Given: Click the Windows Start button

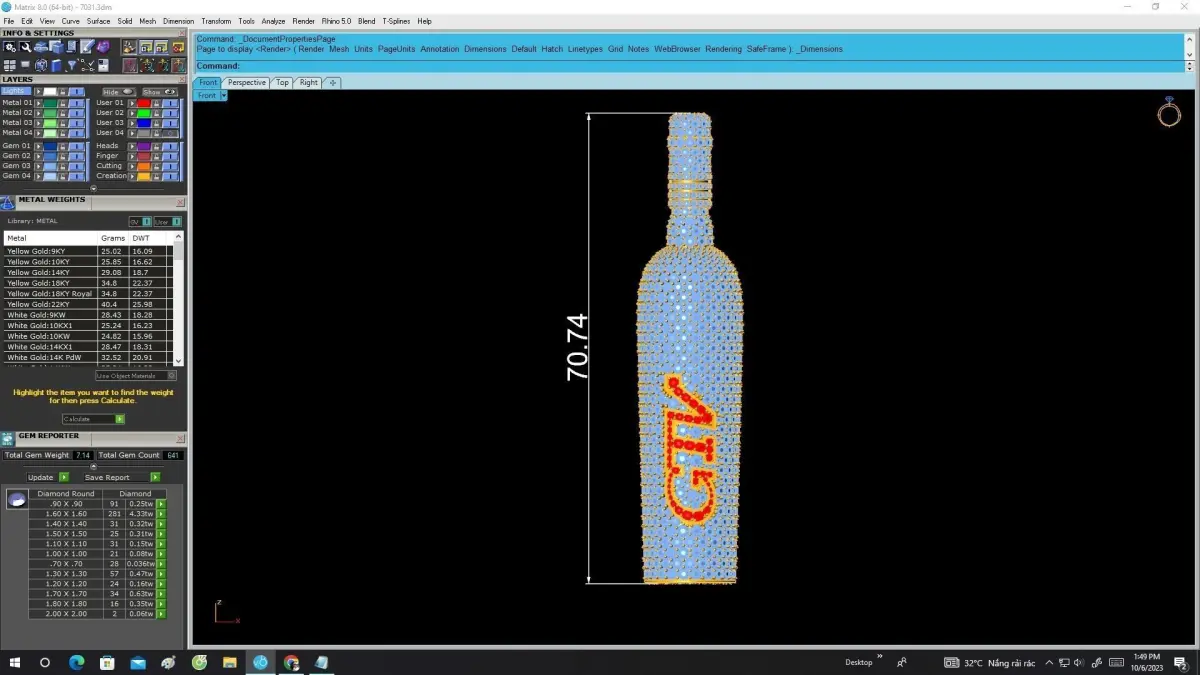Looking at the screenshot, I should point(15,662).
